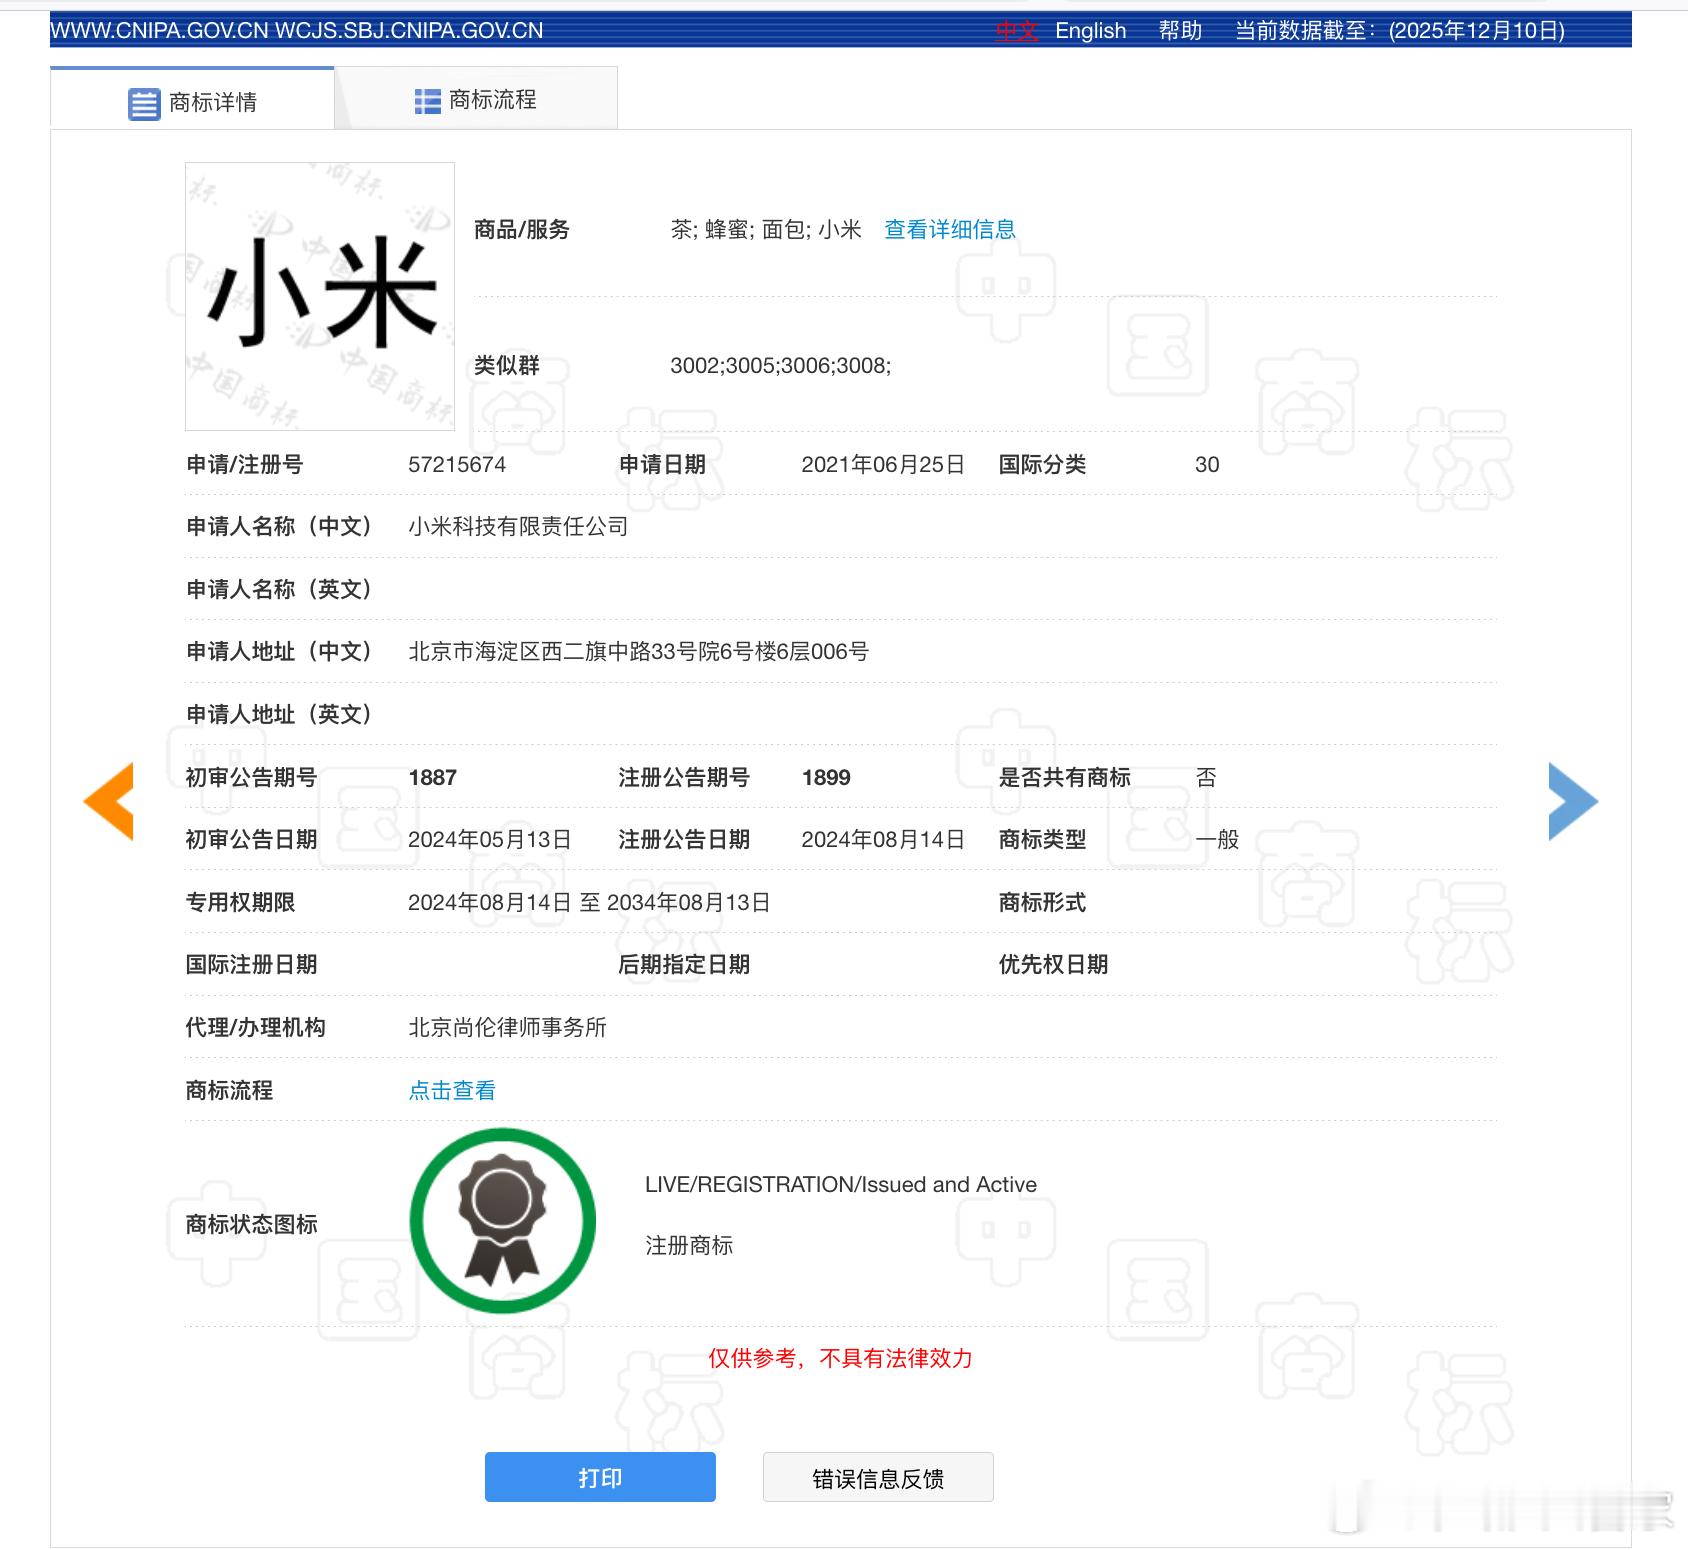Select trademark type value 一般
The width and height of the screenshot is (1688, 1550).
click(x=1217, y=840)
